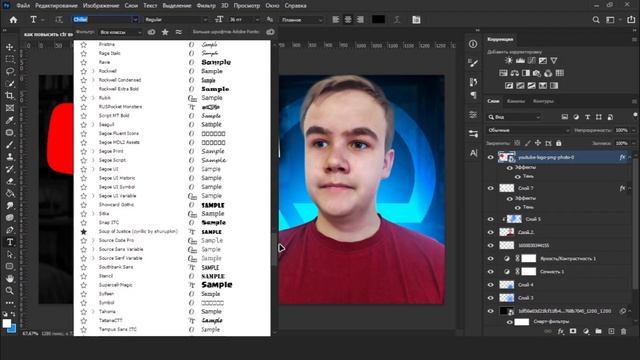This screenshot has height=360, width=640.
Task: Select the Move tool
Action: [9, 47]
